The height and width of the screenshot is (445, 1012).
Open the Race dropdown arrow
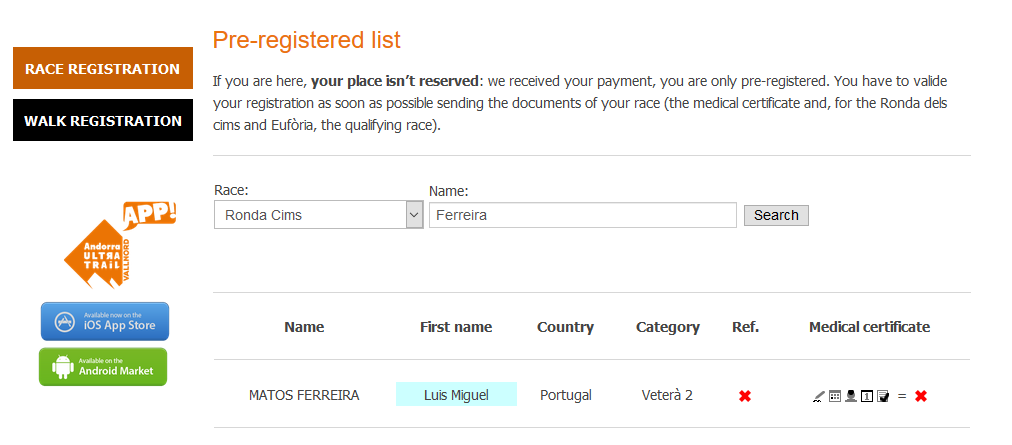414,215
